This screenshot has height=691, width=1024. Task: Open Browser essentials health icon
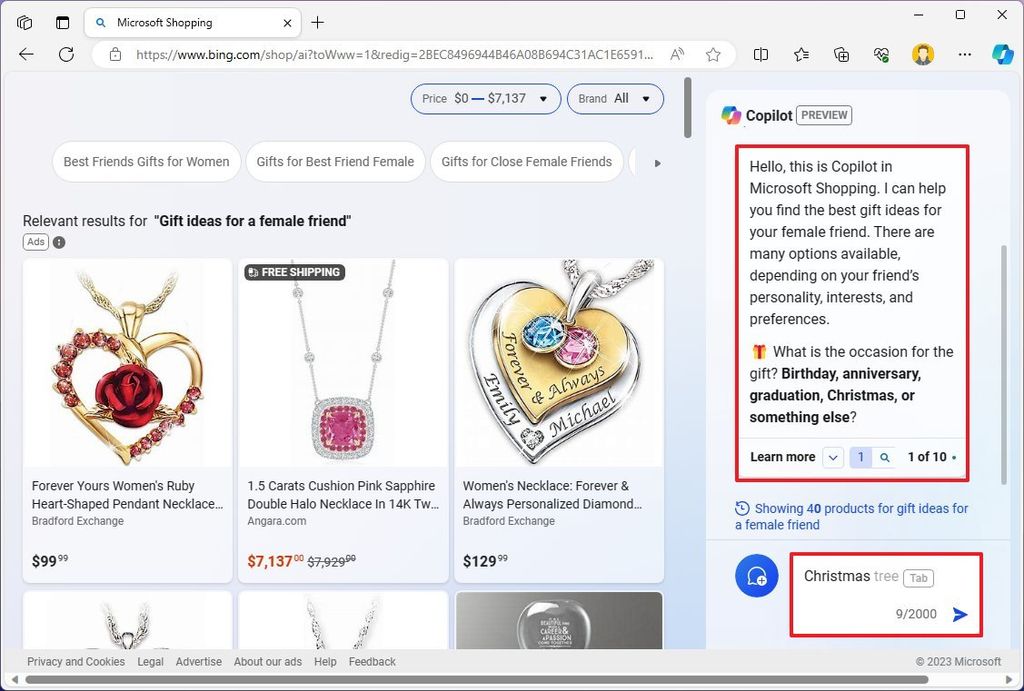pos(881,54)
